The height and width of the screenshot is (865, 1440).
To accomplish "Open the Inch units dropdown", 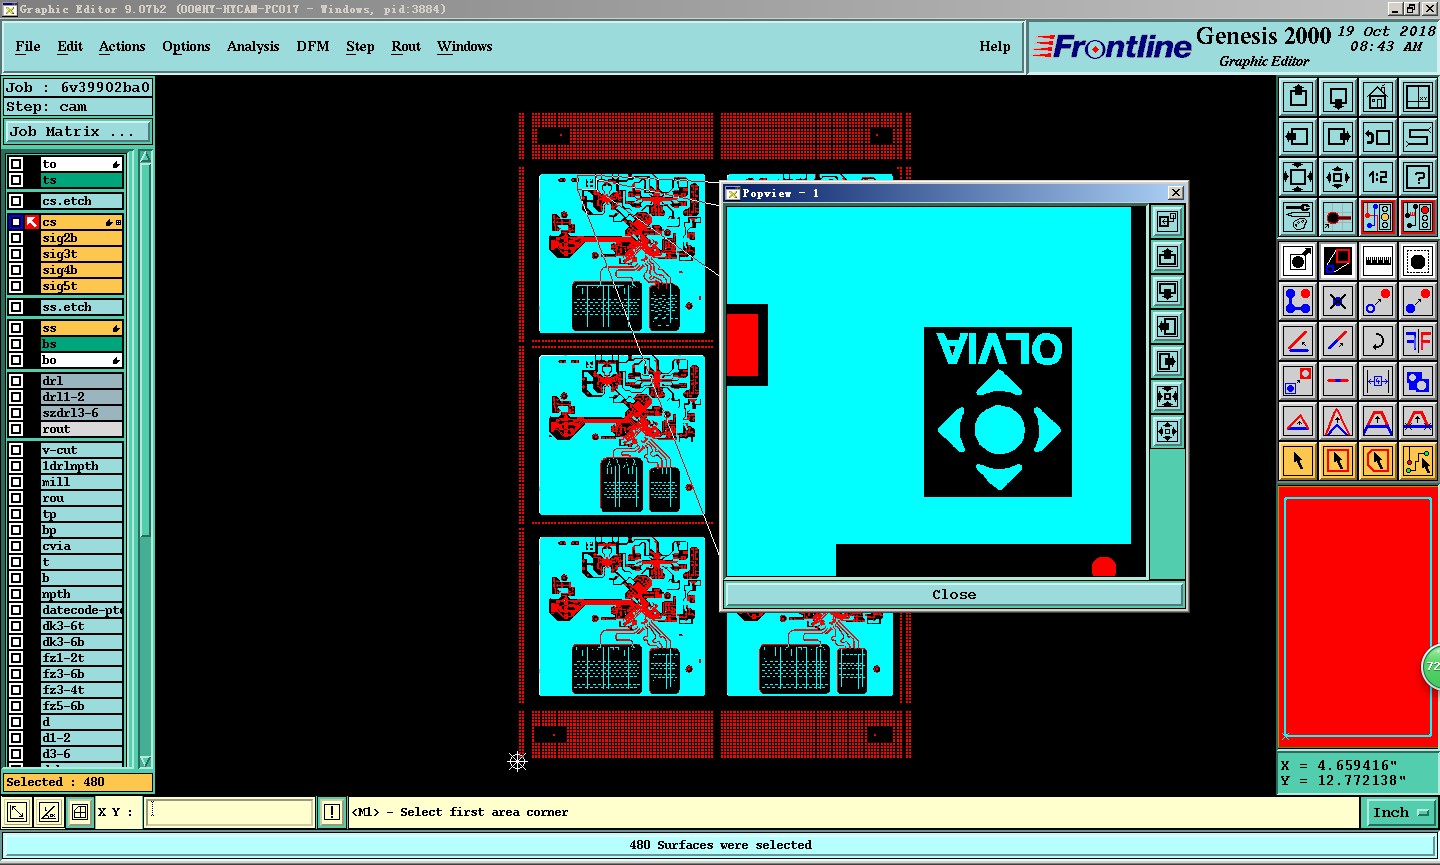I will pyautogui.click(x=1400, y=812).
